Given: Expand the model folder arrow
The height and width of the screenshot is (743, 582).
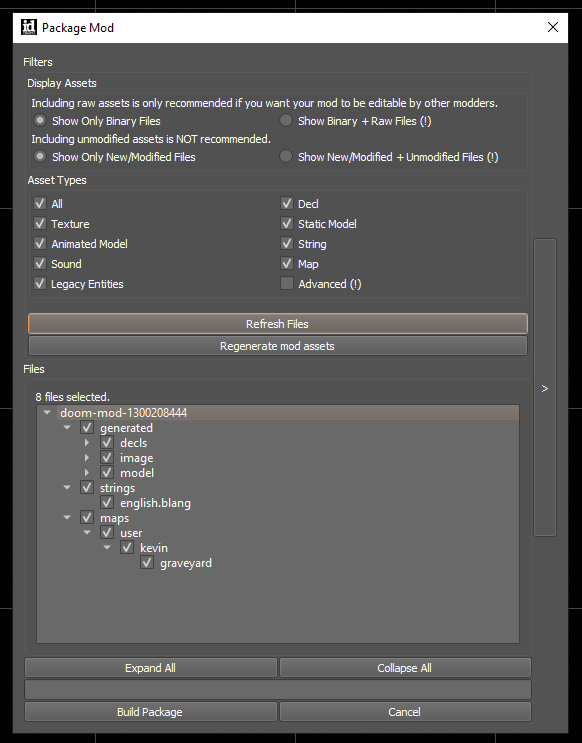Looking at the screenshot, I should tap(87, 472).
